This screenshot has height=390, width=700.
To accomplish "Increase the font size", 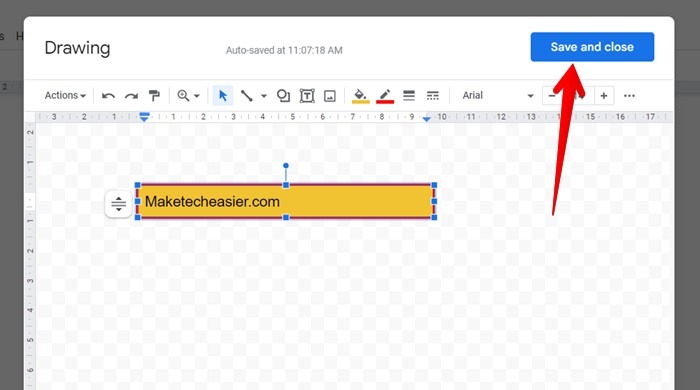I will pos(604,95).
